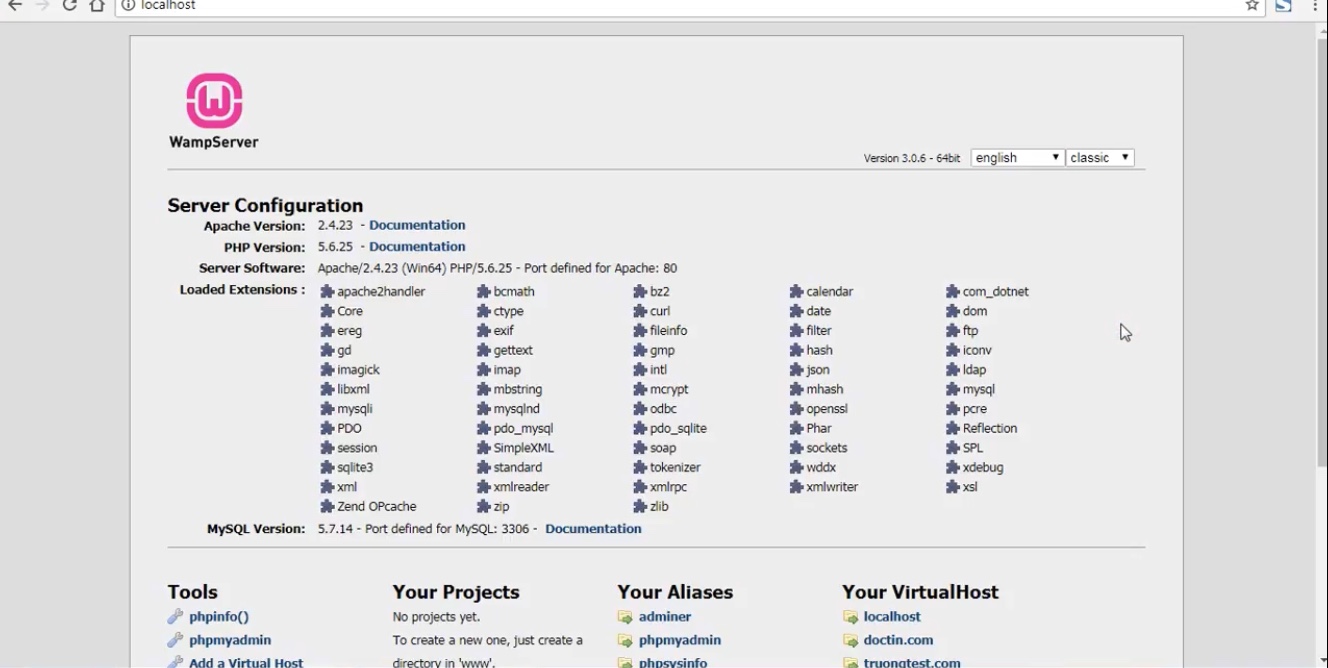Image resolution: width=1328 pixels, height=668 pixels.
Task: Click the folder icon next to adminer
Action: click(625, 618)
